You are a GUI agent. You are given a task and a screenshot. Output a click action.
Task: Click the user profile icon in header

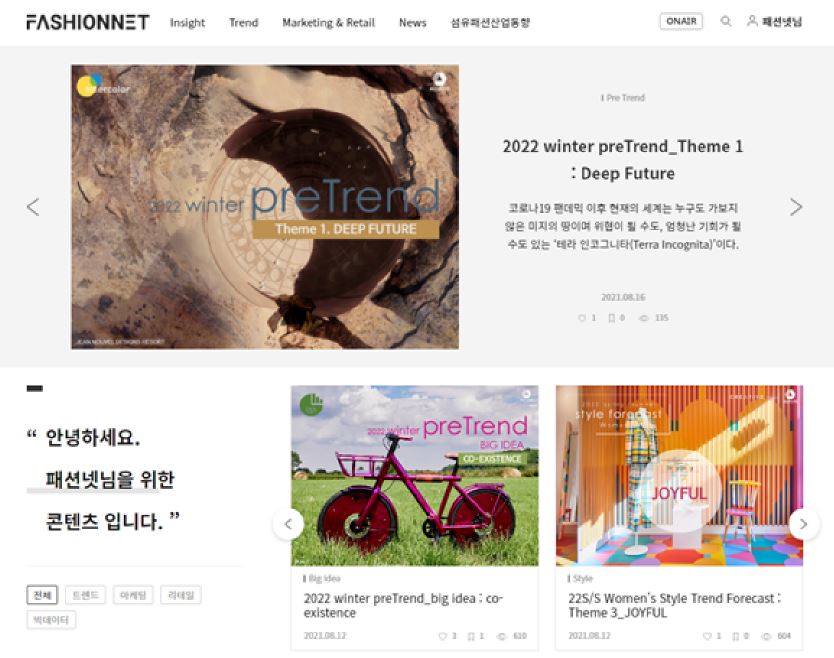point(752,21)
